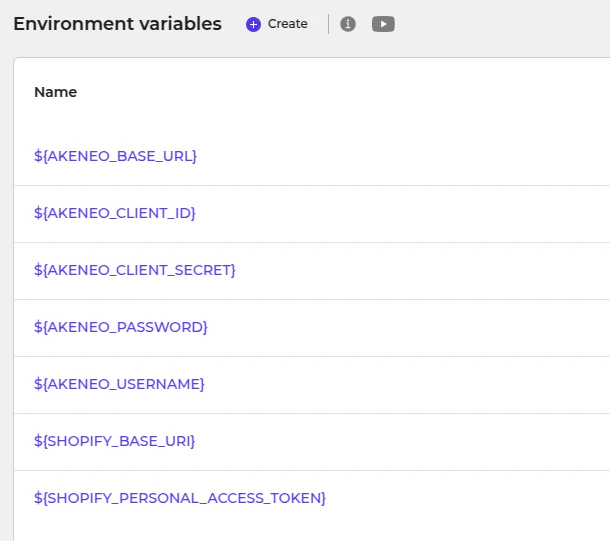Open the ${AKENEO_CLIENT_SECRET} variable
Viewport: 610px width, 541px height.
(x=135, y=270)
